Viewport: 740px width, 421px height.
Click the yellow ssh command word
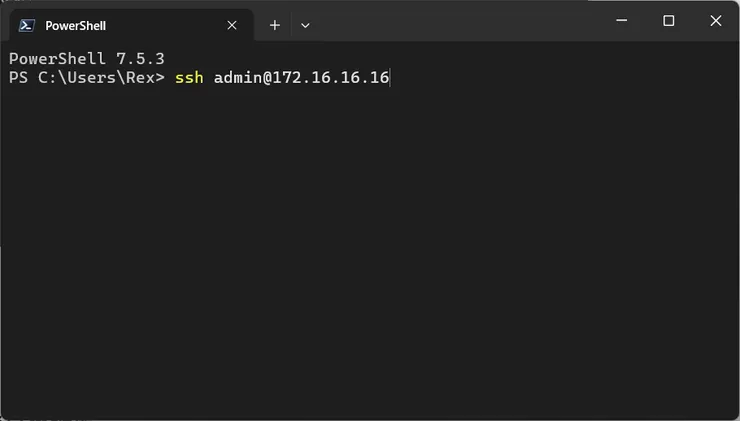189,78
